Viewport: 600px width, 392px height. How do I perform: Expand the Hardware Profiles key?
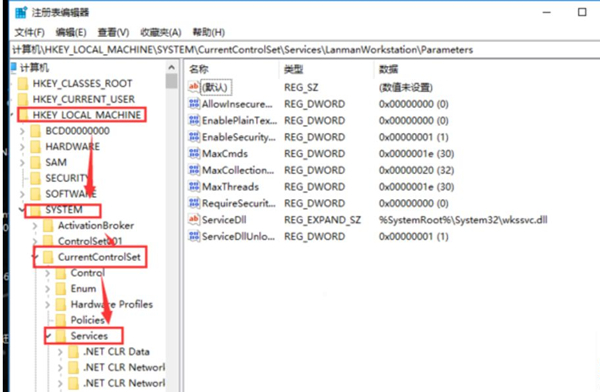pos(47,304)
